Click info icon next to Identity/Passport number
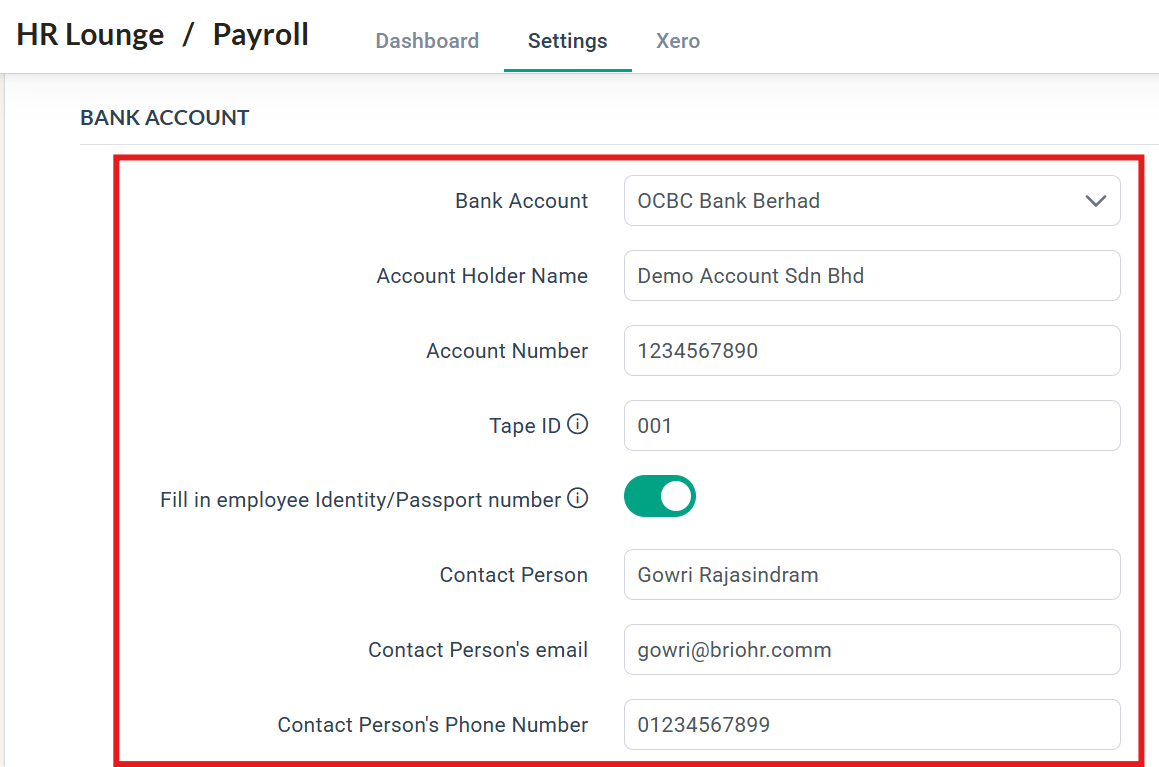The image size is (1159, 767). pyautogui.click(x=577, y=499)
